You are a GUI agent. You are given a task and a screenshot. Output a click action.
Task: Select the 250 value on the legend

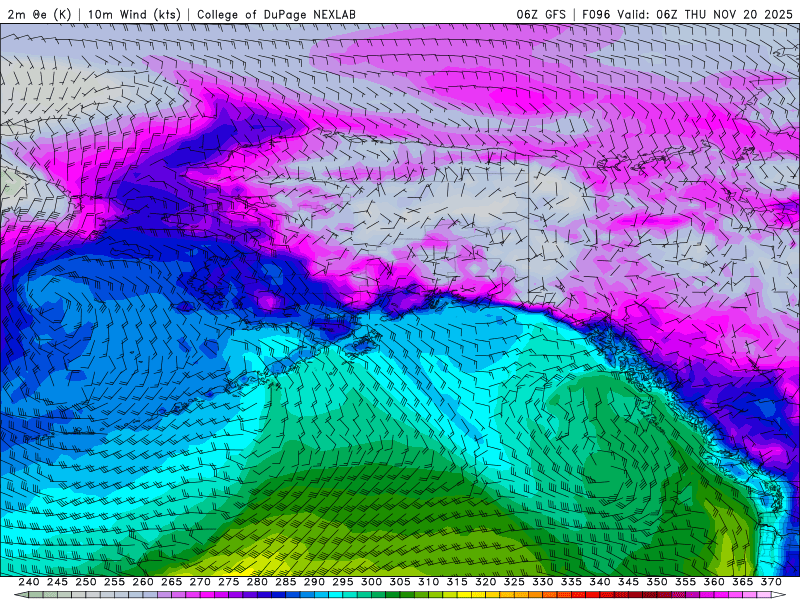click(86, 582)
